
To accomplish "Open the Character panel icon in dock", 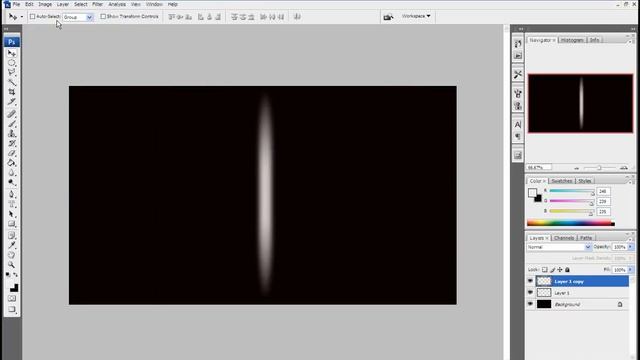I will [x=518, y=124].
